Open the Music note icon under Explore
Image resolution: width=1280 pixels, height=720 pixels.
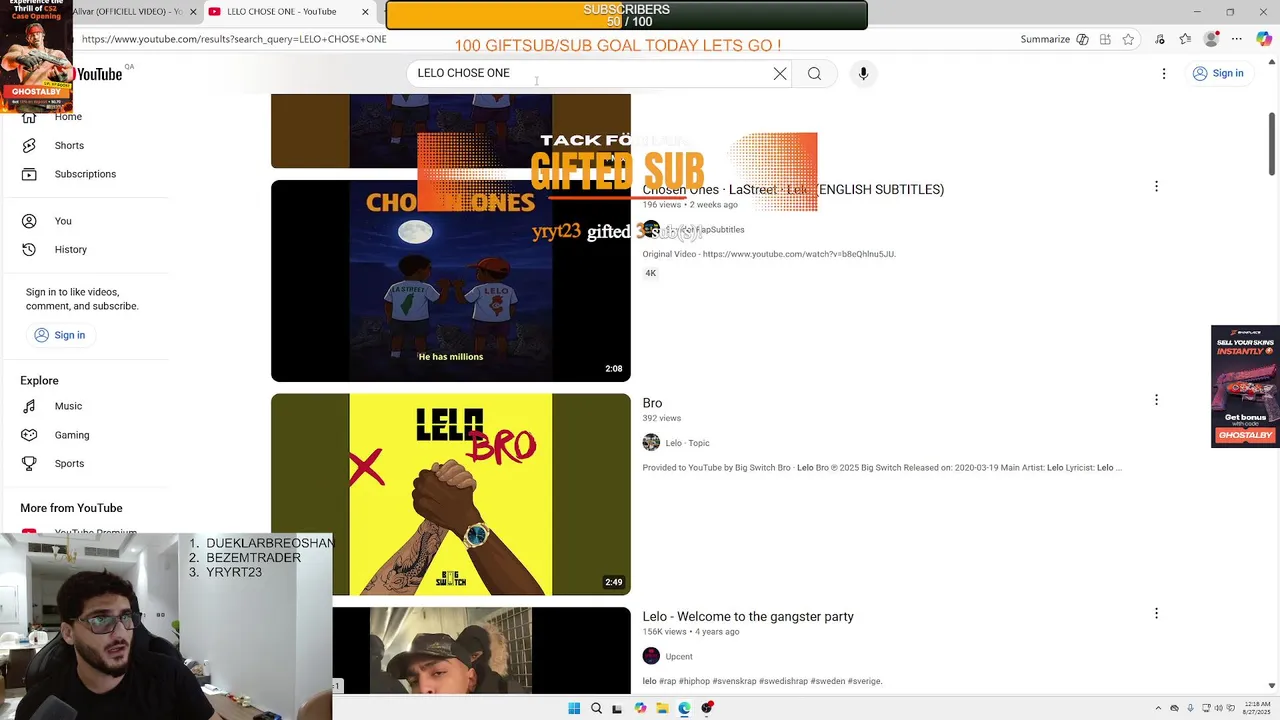click(x=29, y=406)
